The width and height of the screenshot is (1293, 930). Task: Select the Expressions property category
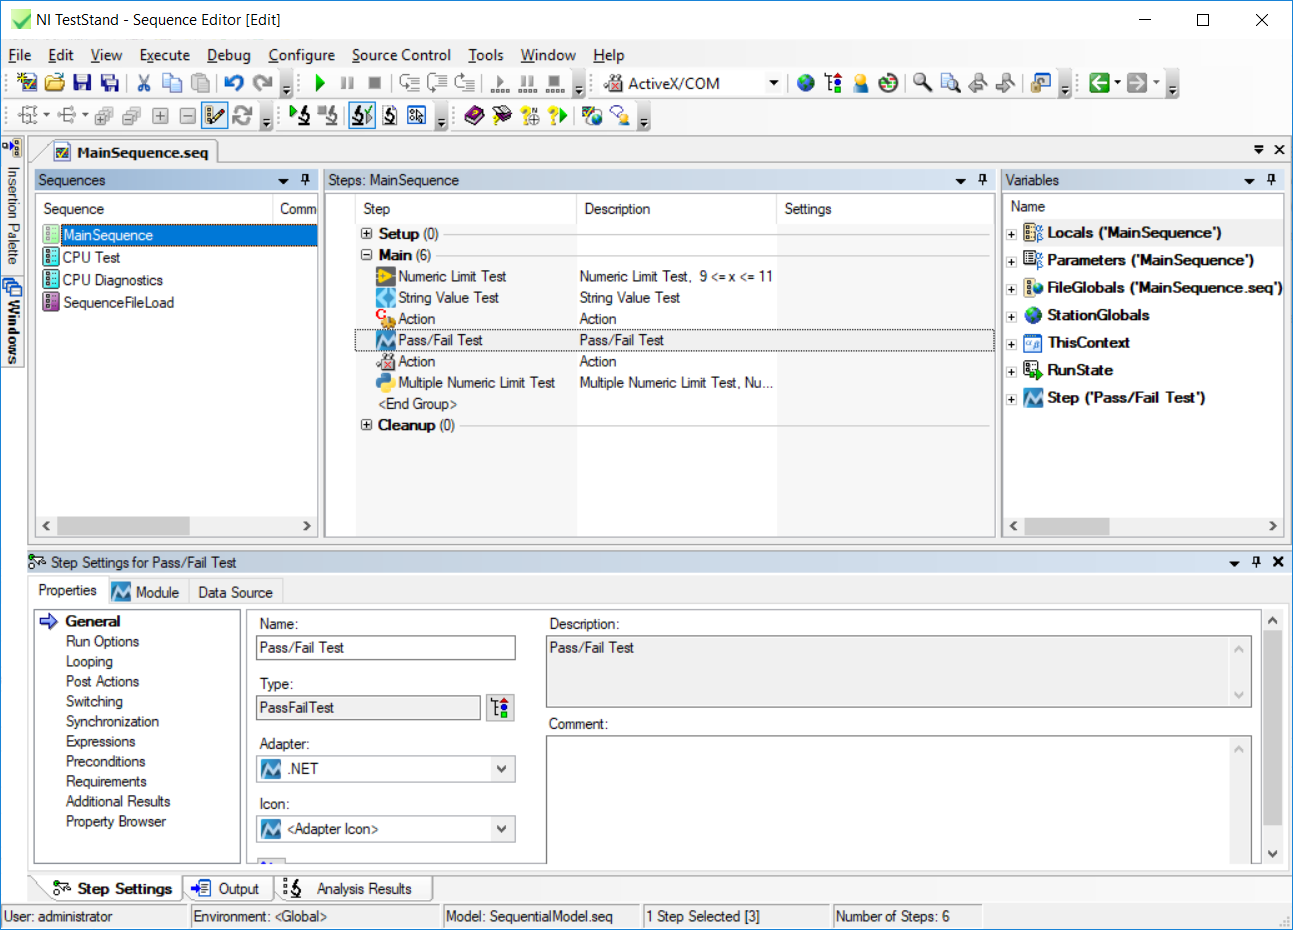point(100,742)
